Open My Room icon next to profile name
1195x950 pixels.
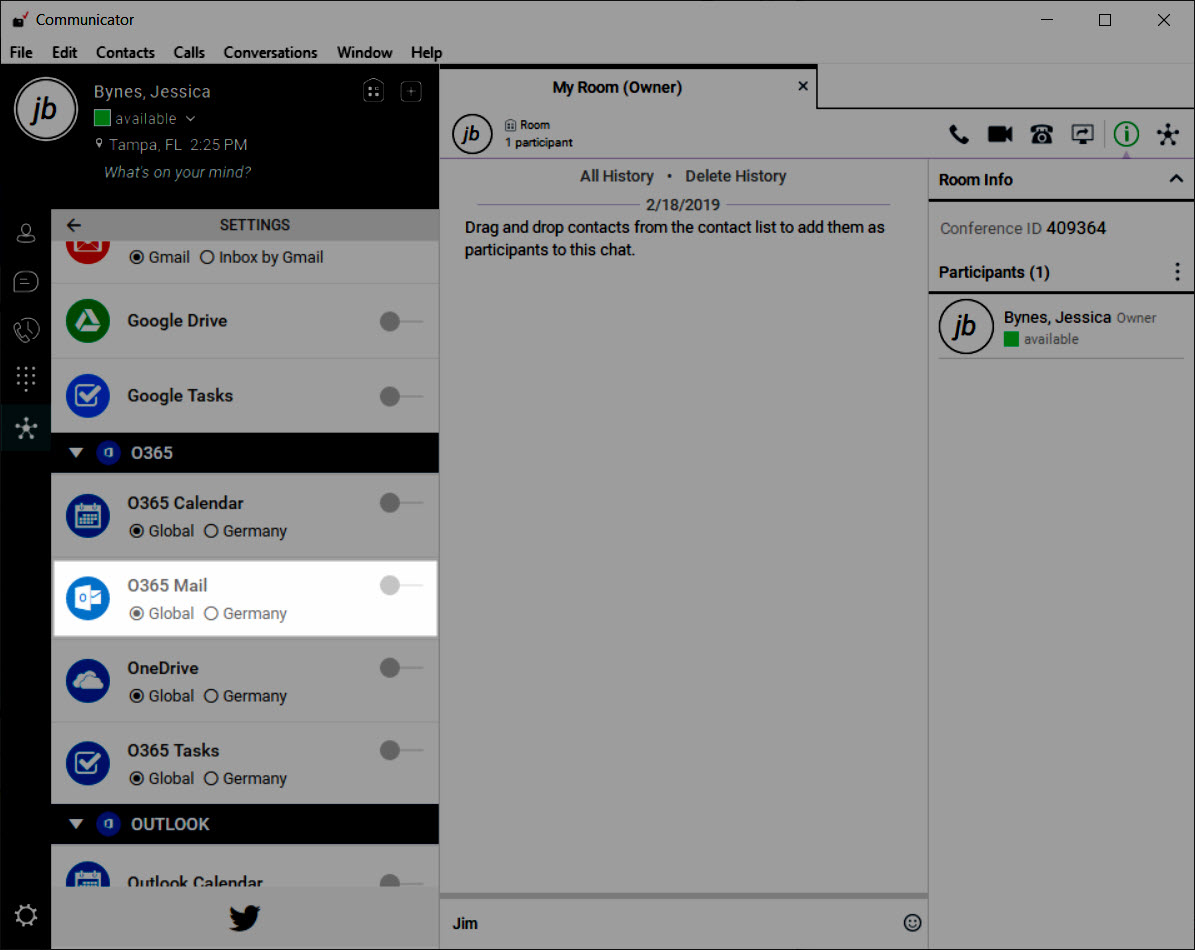373,91
